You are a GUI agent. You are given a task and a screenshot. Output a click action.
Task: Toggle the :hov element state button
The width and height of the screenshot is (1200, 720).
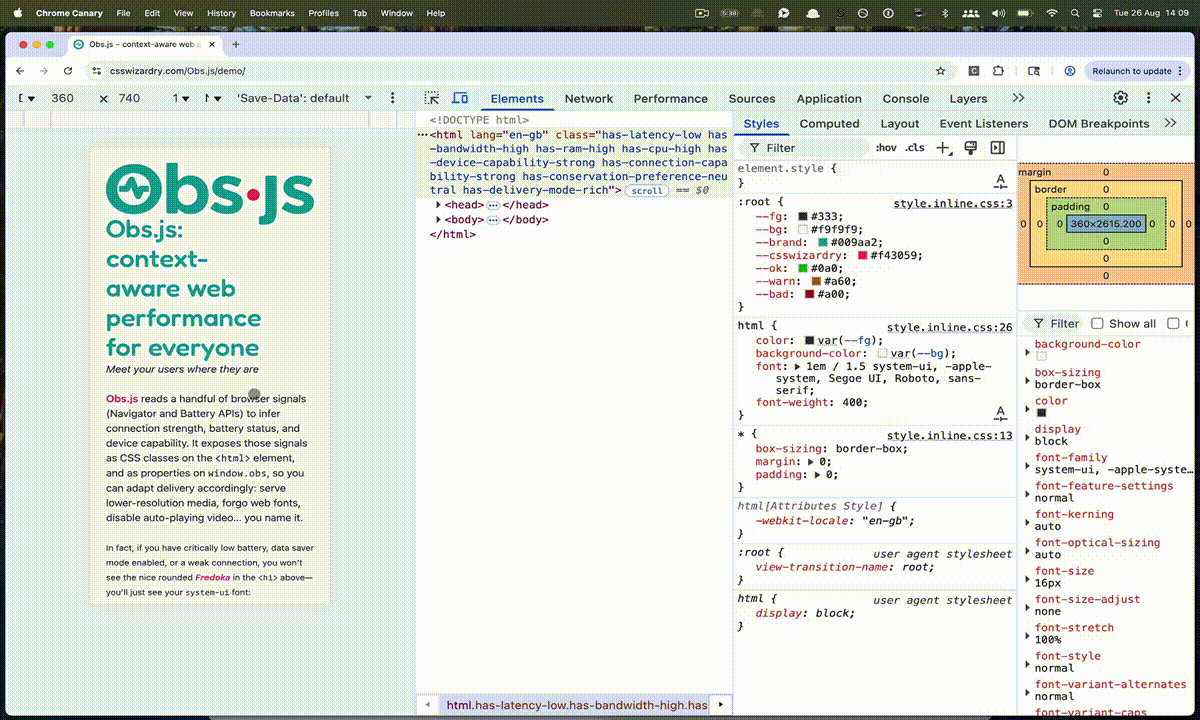coord(886,148)
